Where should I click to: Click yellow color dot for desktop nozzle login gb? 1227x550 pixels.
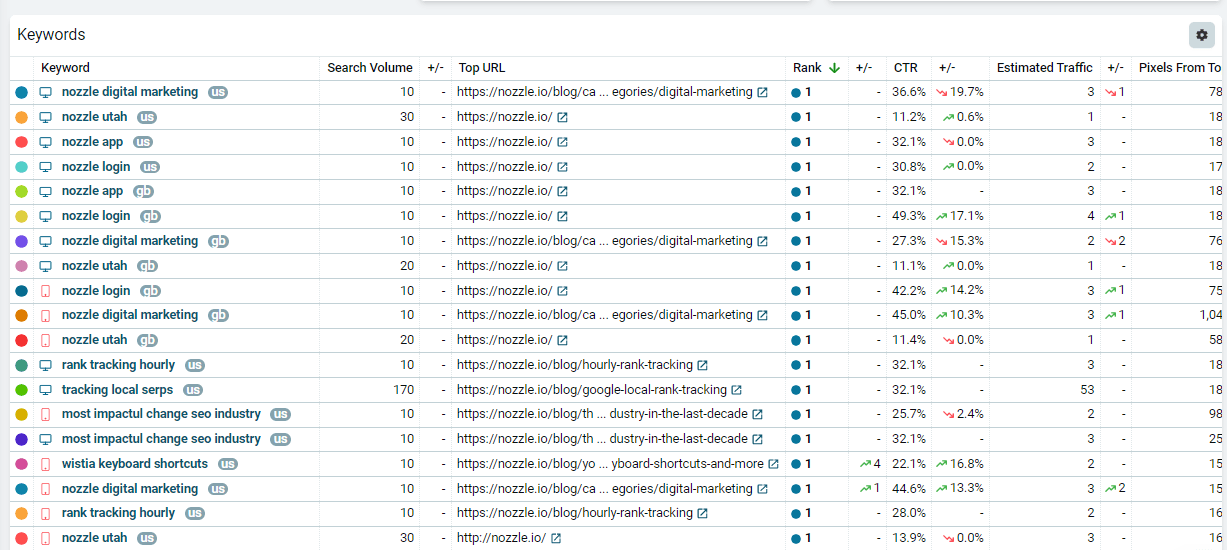pyautogui.click(x=22, y=216)
